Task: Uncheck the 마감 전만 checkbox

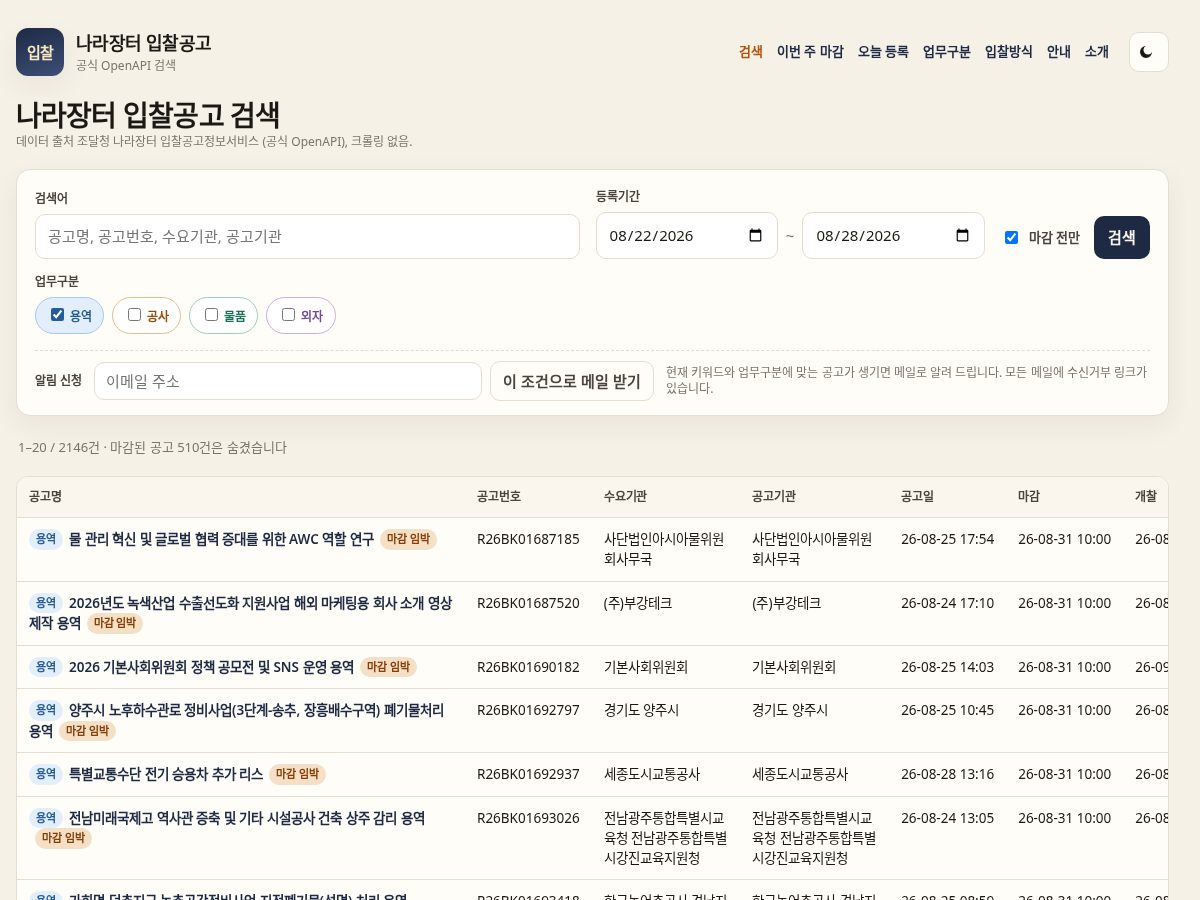Action: [1011, 237]
